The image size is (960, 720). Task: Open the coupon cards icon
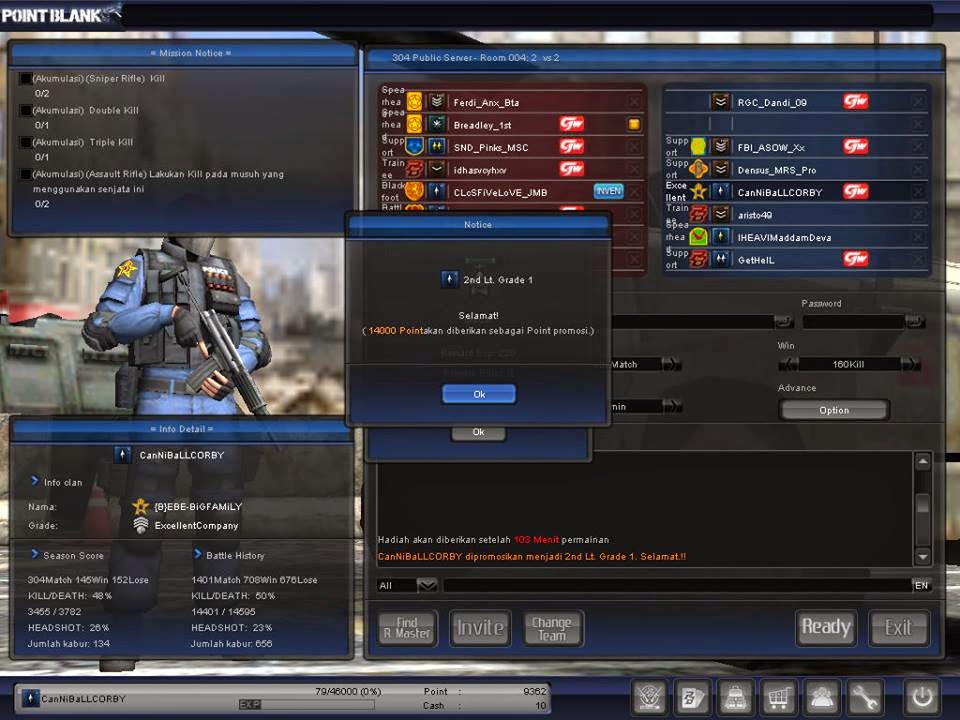coord(692,697)
